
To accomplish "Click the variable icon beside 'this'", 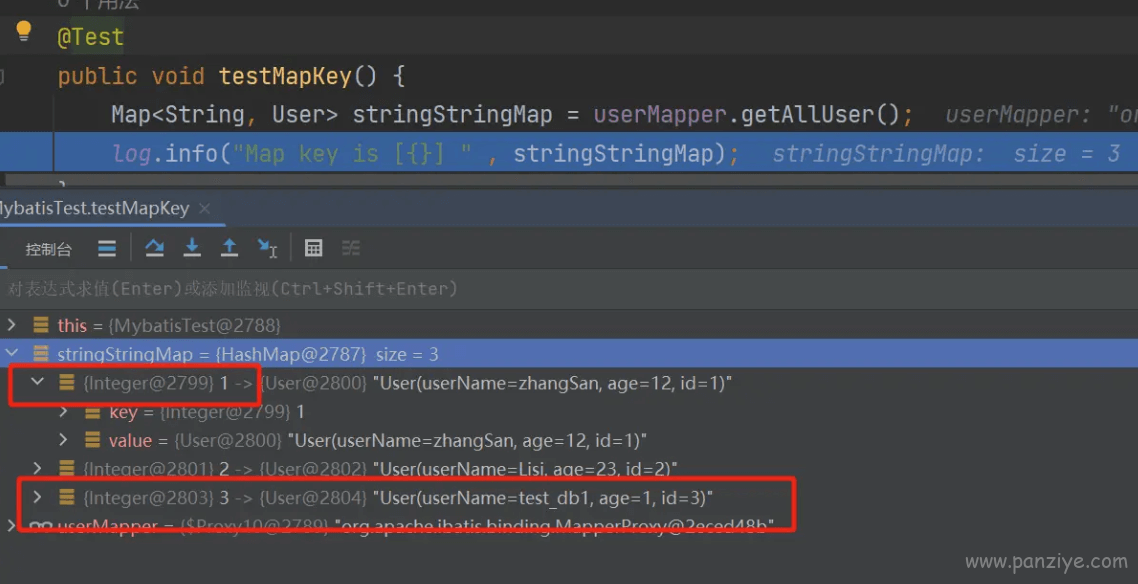I will point(41,325).
